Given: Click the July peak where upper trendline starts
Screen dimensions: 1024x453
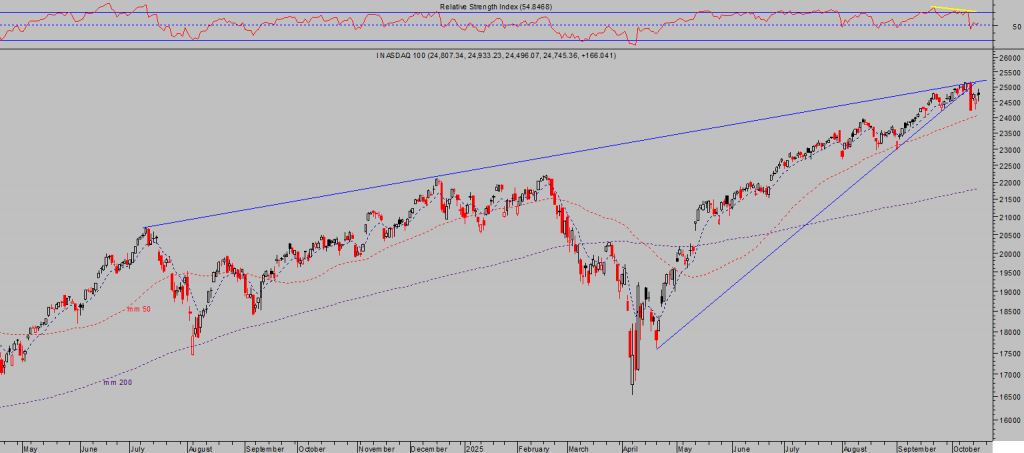Looking at the screenshot, I should (146, 228).
